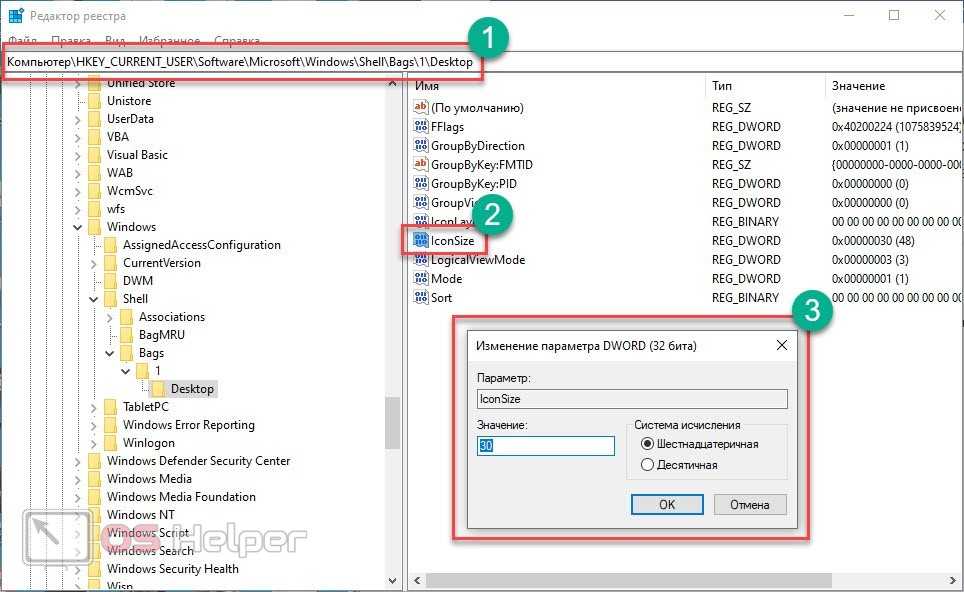Collapse the Shell tree node
This screenshot has height=592, width=964.
(93, 299)
